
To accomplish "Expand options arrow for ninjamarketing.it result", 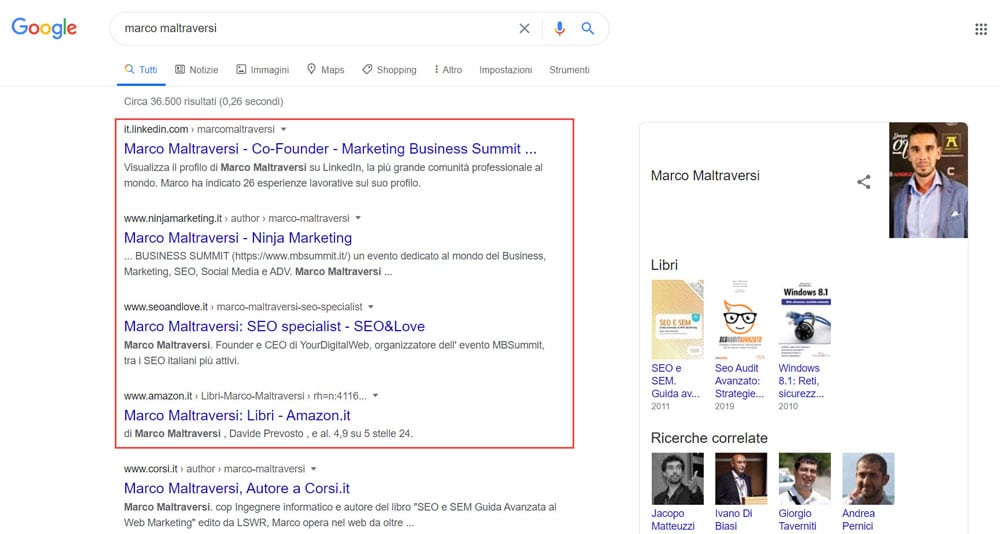I will click(358, 218).
